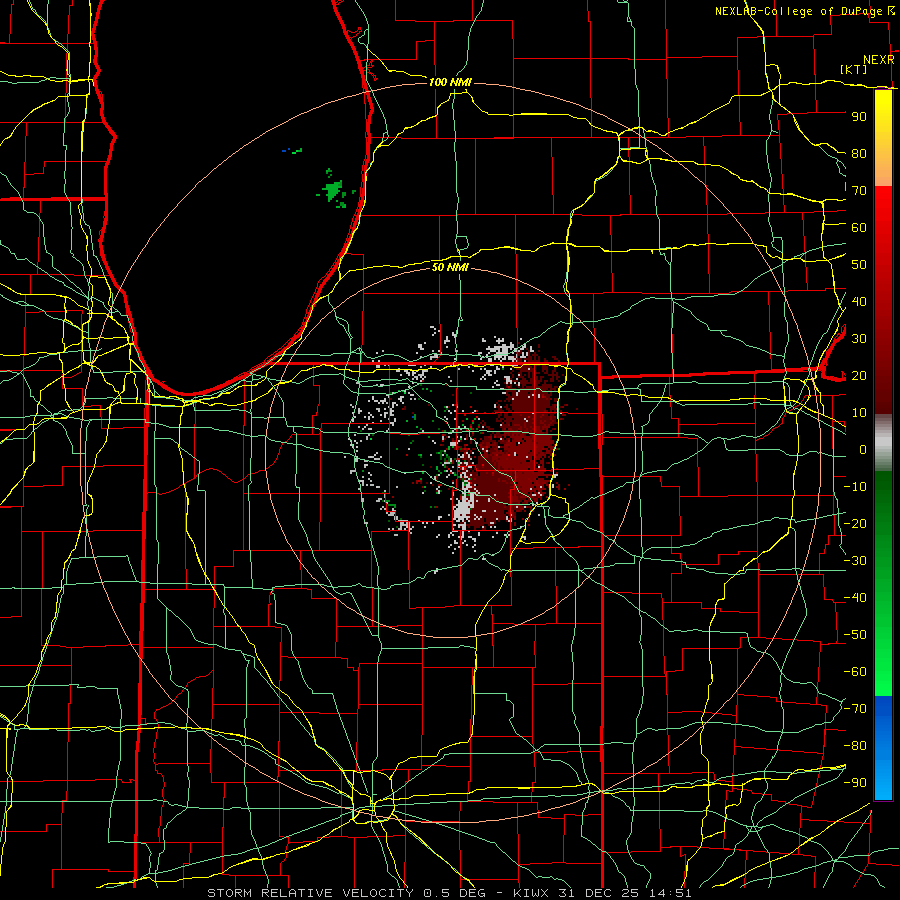Viewport: 900px width, 900px height.
Task: Select the positive 10 scale label
Action: 859,413
